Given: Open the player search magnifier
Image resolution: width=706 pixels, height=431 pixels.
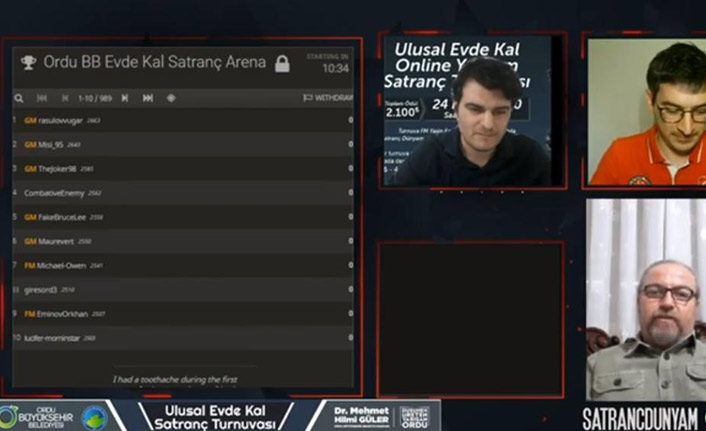Looking at the screenshot, I should coord(19,98).
